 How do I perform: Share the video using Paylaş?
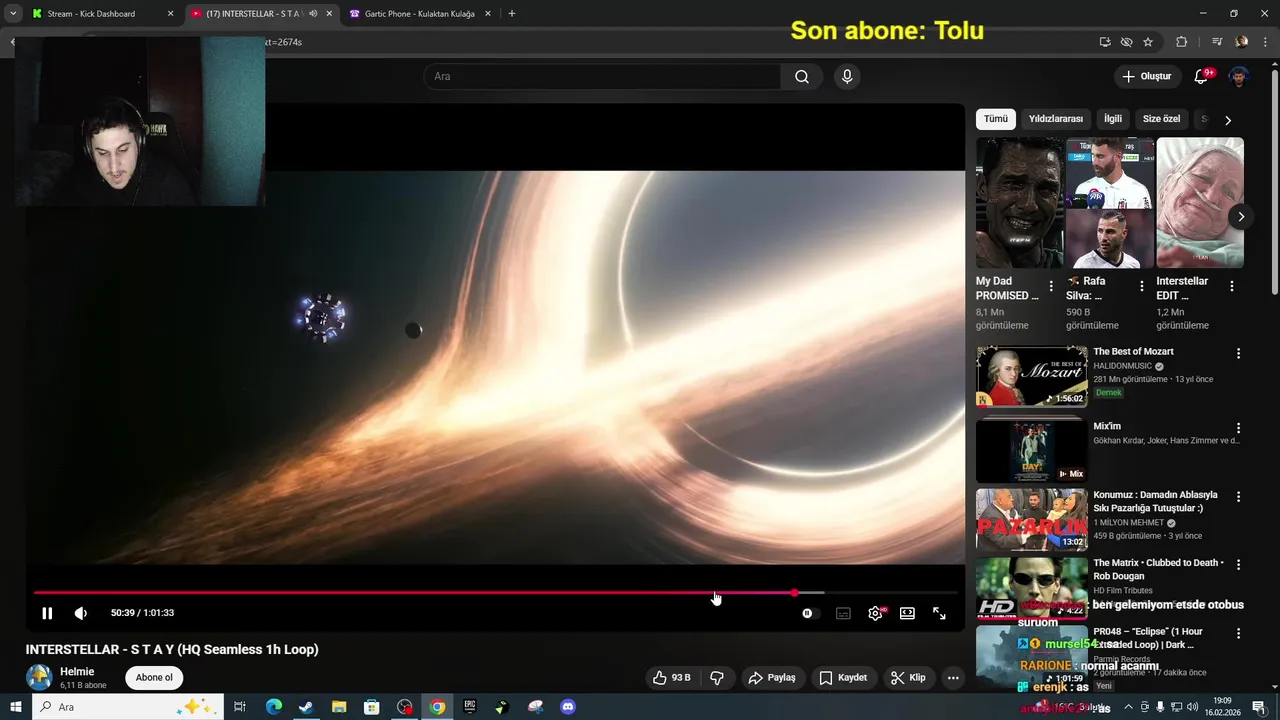[x=772, y=678]
